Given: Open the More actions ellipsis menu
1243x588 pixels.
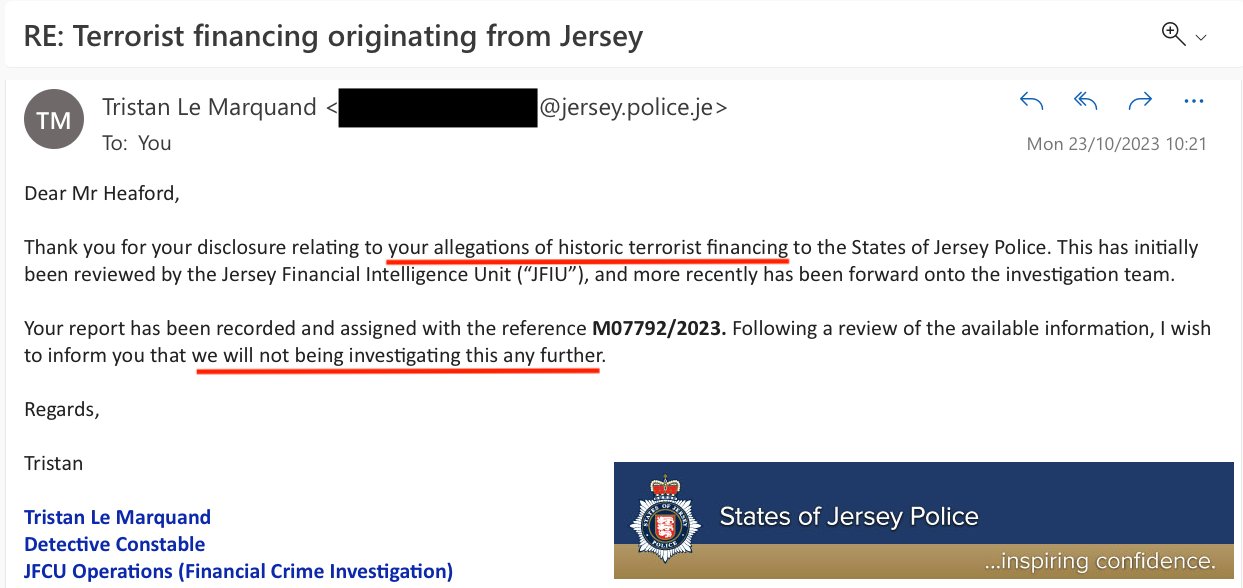Looking at the screenshot, I should [x=1193, y=101].
